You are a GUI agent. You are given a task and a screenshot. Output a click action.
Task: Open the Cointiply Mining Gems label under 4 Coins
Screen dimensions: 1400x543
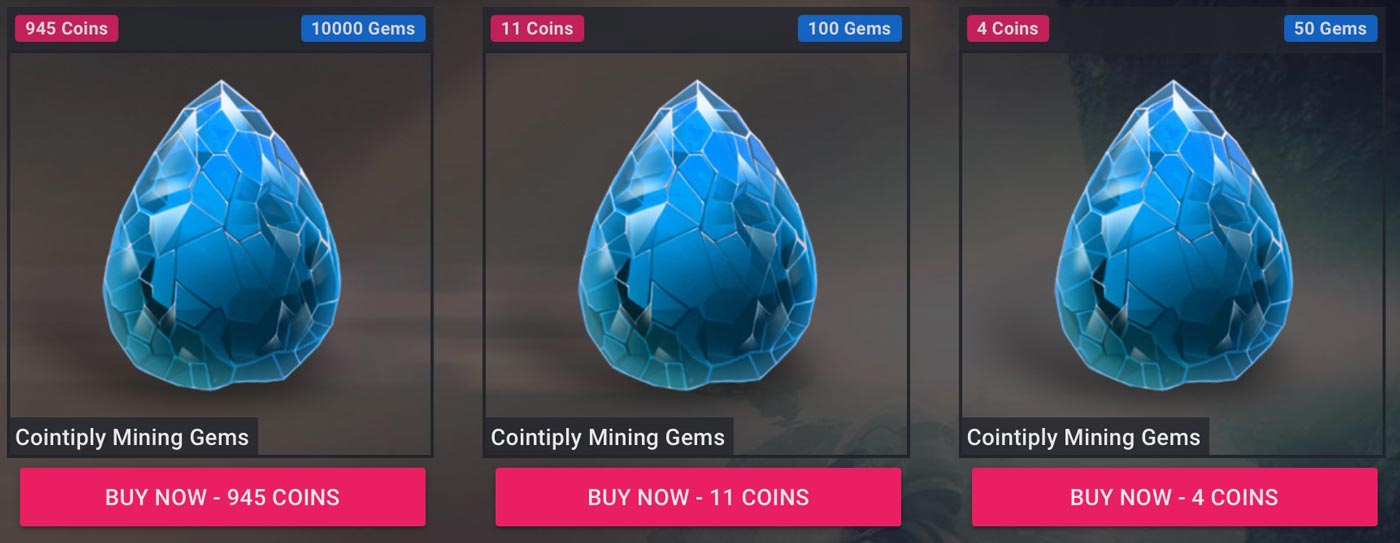[x=1084, y=437]
